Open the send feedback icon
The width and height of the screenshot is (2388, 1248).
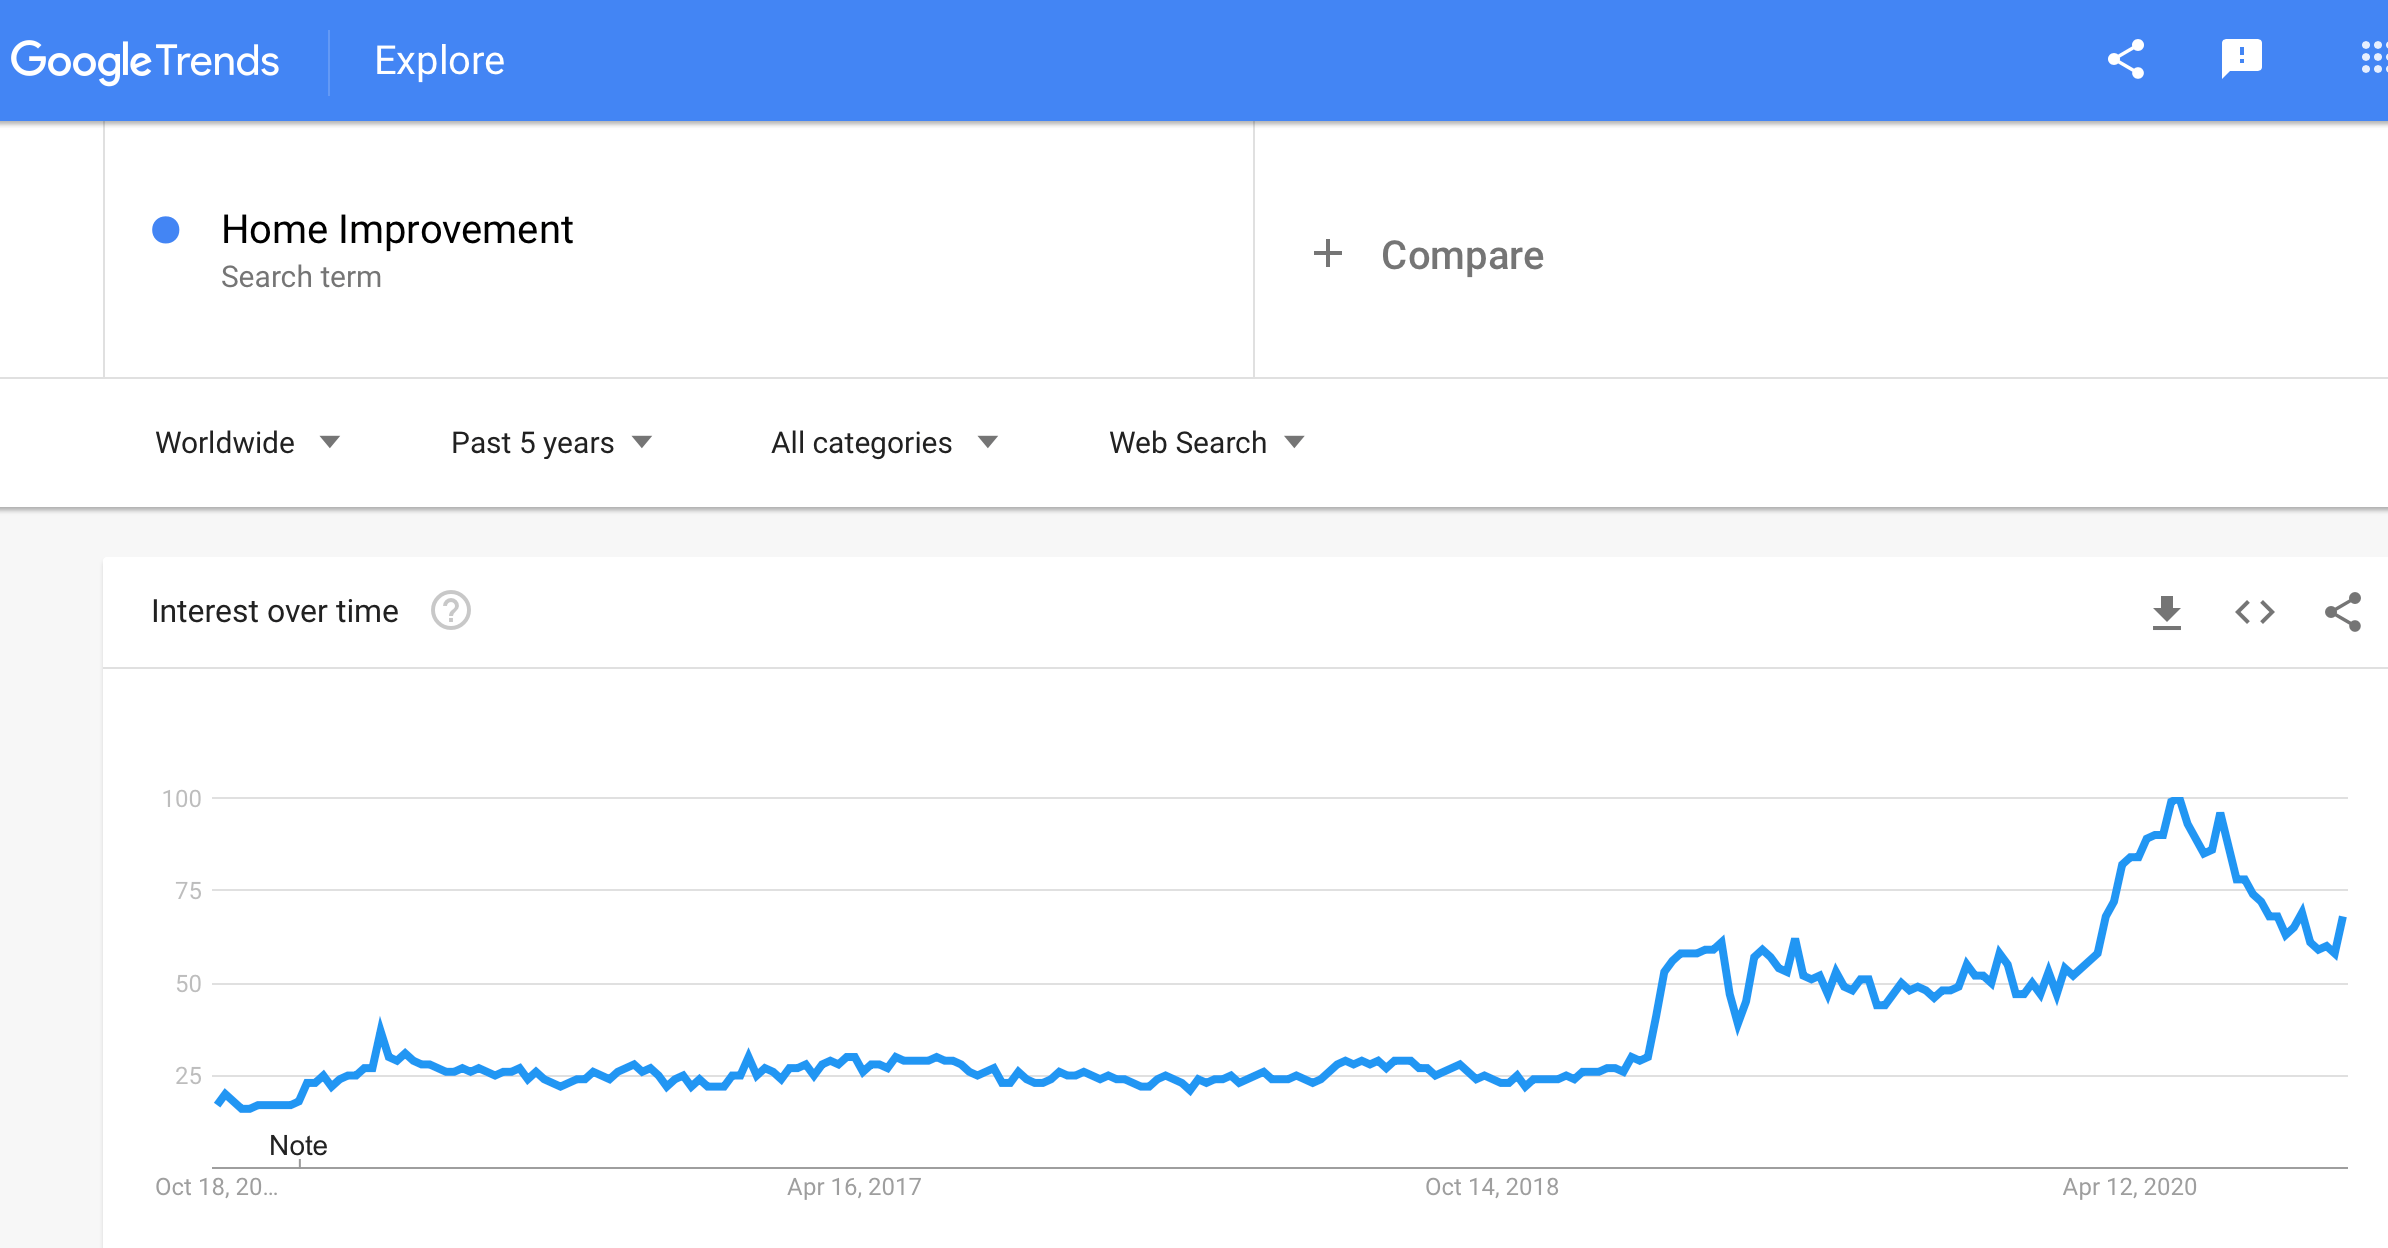coord(2241,59)
